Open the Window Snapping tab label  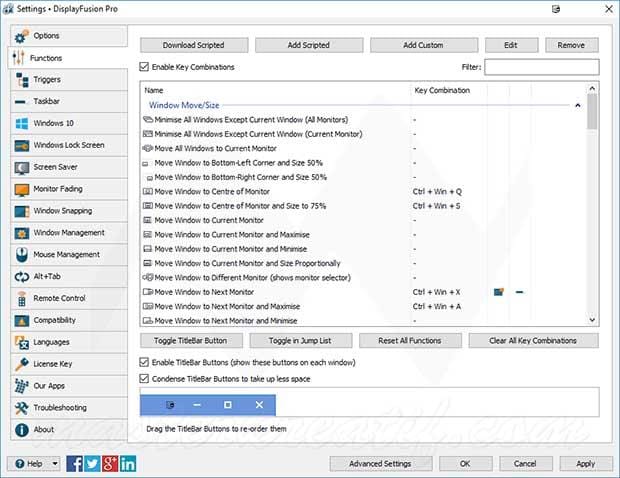tap(62, 211)
